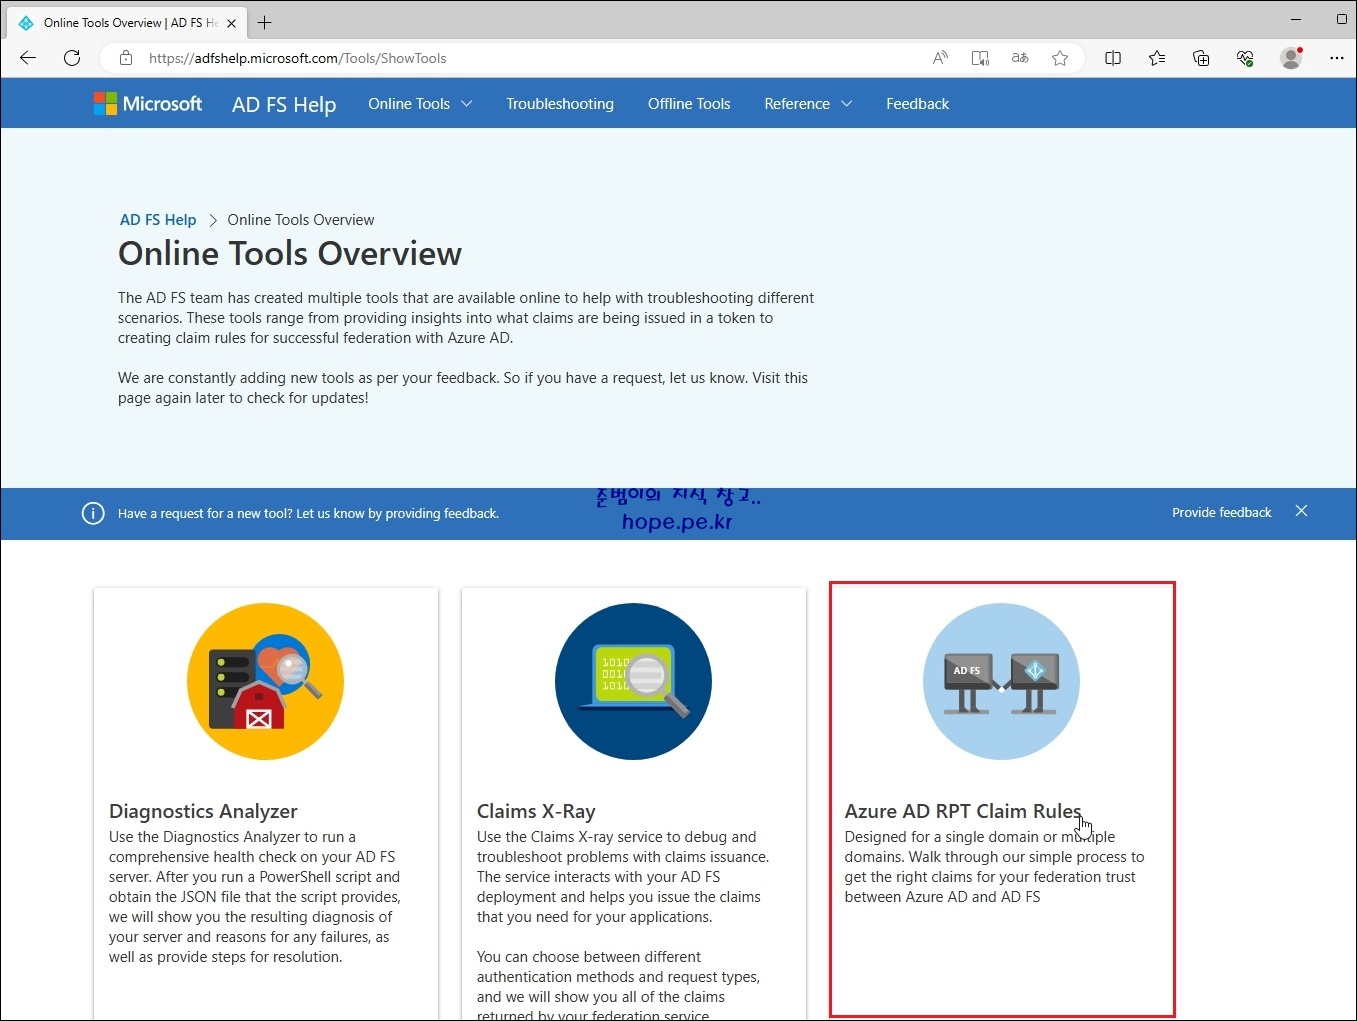
Task: Dismiss the feedback banner with the X
Action: pyautogui.click(x=1301, y=511)
